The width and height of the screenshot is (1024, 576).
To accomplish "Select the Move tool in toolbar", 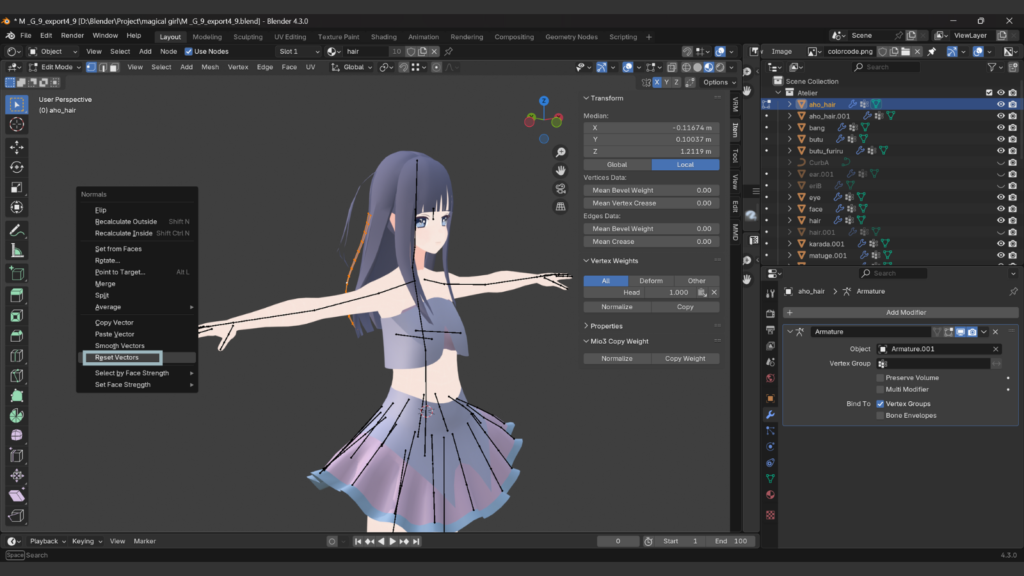I will (17, 146).
